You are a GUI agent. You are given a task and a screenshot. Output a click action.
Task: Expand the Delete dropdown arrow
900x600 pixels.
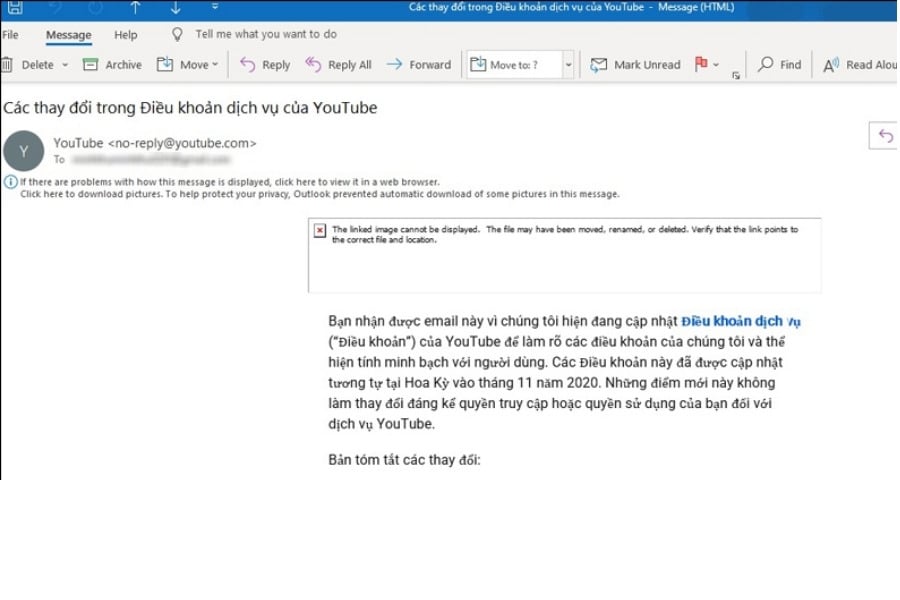65,65
